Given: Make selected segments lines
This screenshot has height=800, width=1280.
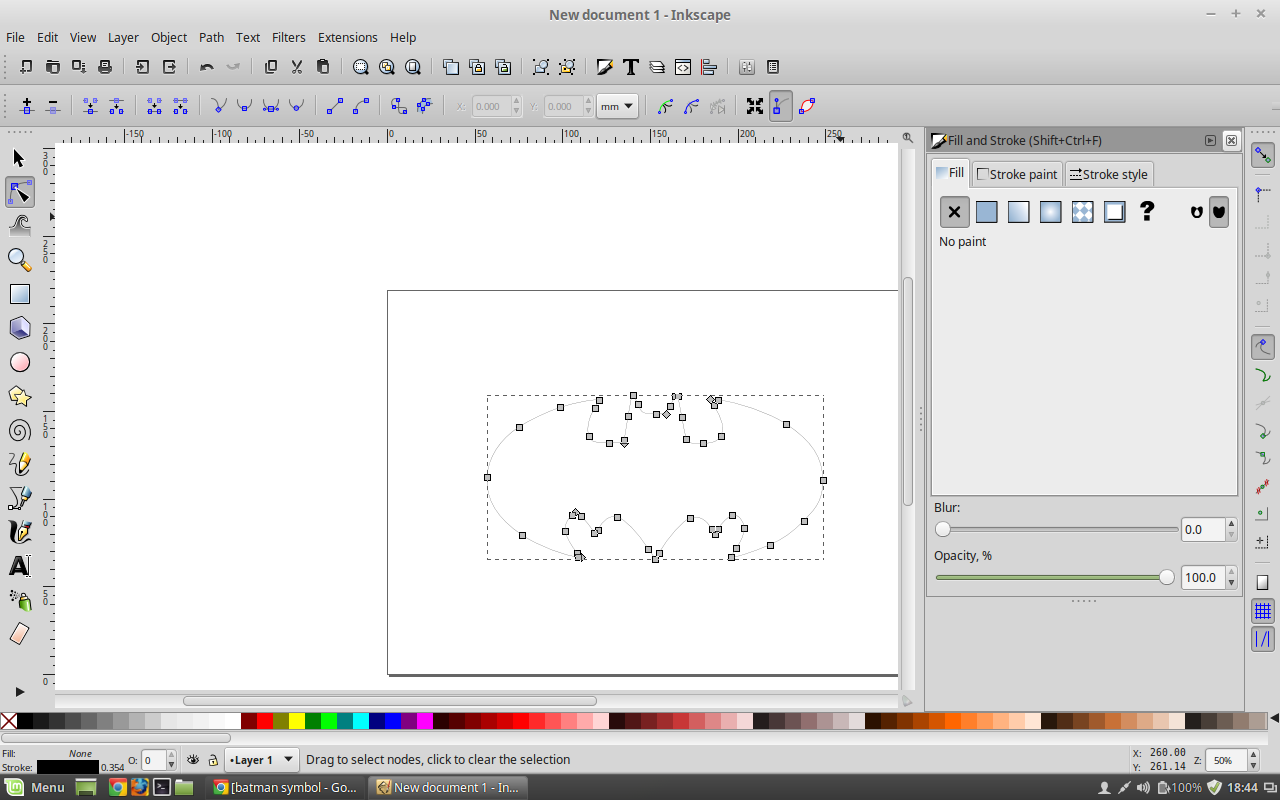Looking at the screenshot, I should click(x=335, y=106).
